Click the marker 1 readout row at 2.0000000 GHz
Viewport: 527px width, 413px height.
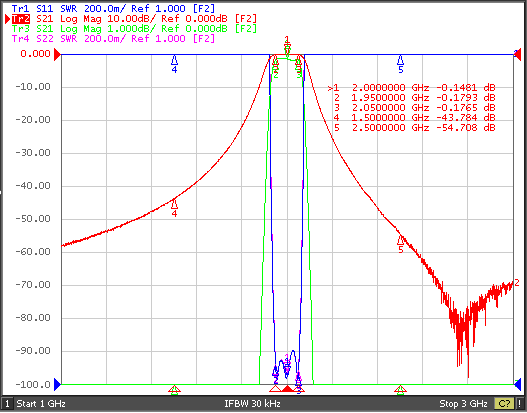[x=411, y=88]
